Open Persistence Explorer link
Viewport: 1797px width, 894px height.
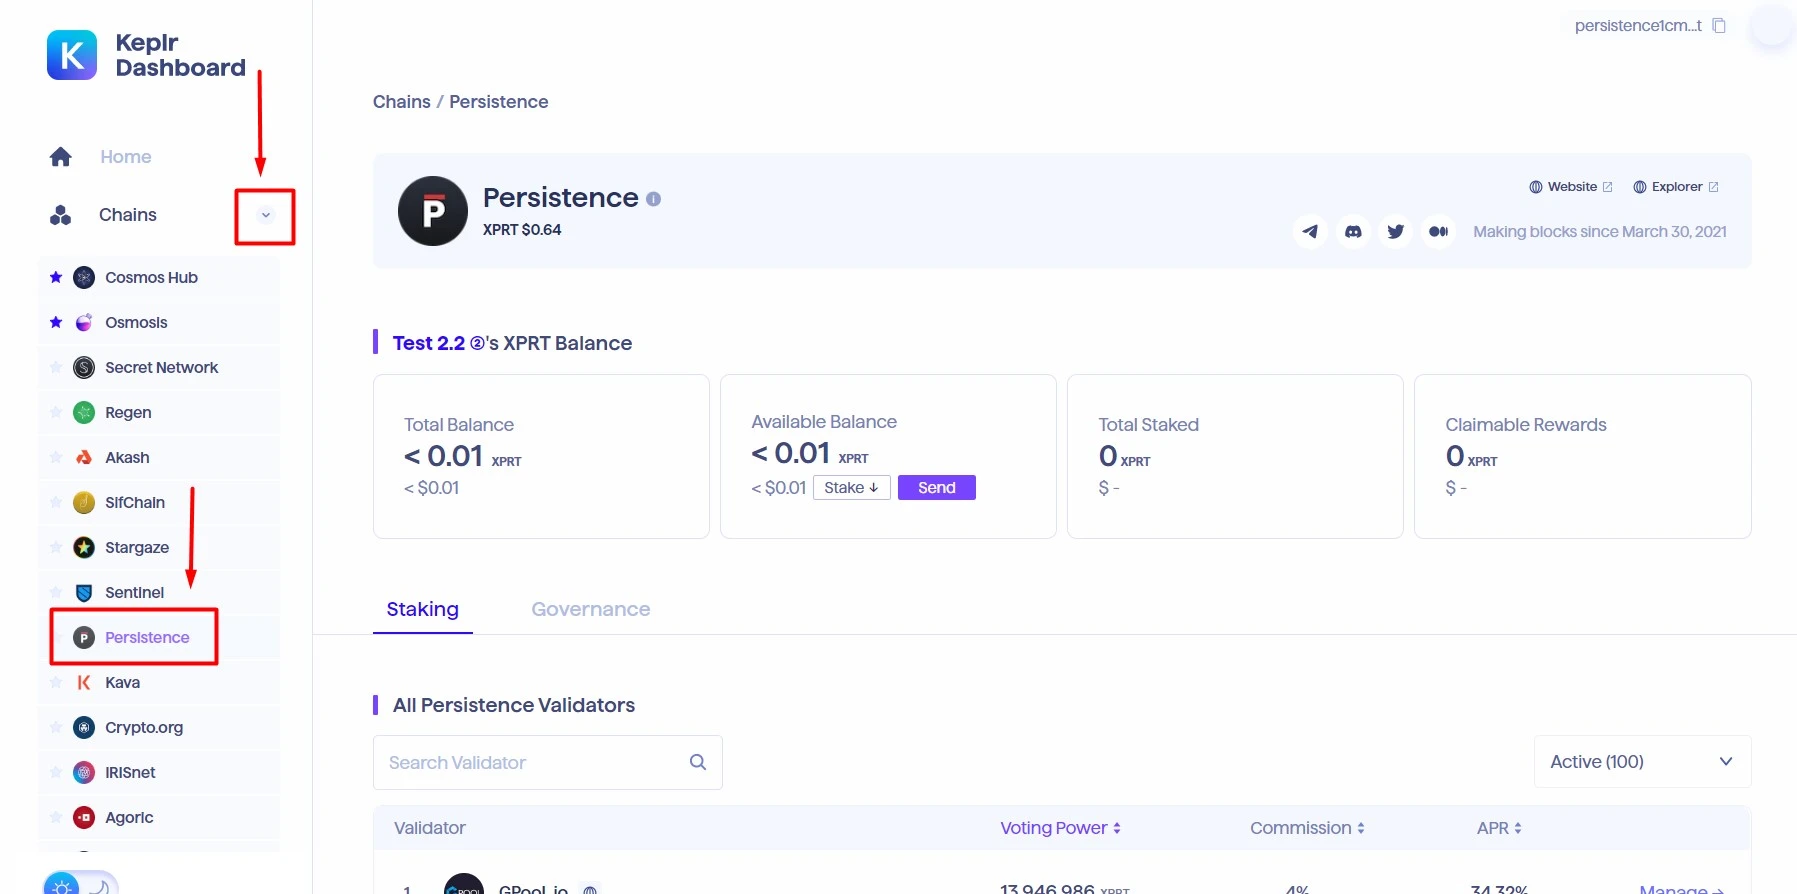pyautogui.click(x=1676, y=187)
